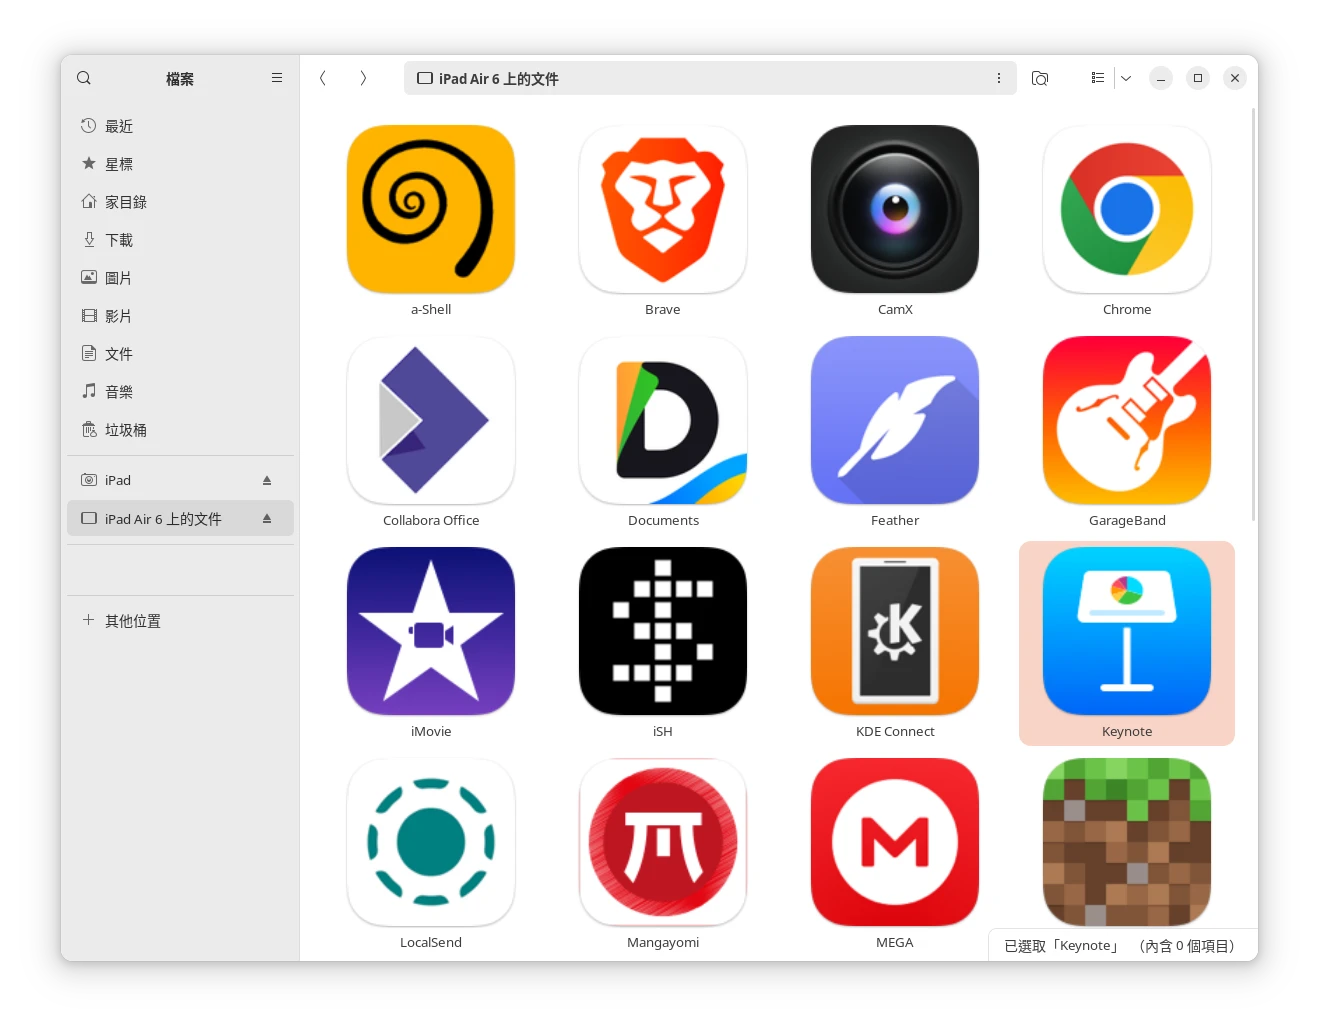Click the a-Shell label text
This screenshot has height=1028, width=1319.
point(431,309)
